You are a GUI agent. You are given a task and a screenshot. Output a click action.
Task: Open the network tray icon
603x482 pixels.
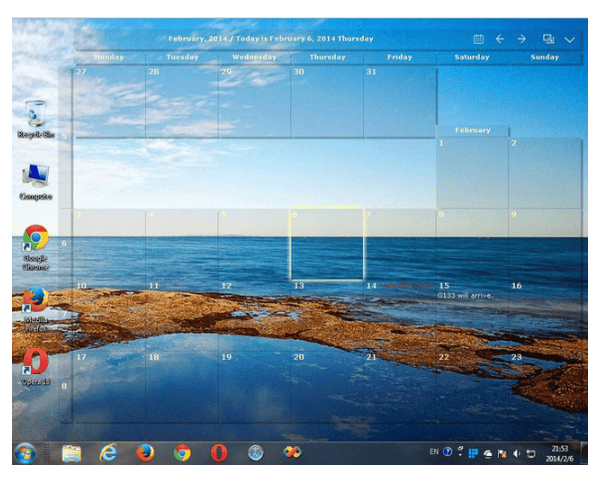(x=531, y=454)
